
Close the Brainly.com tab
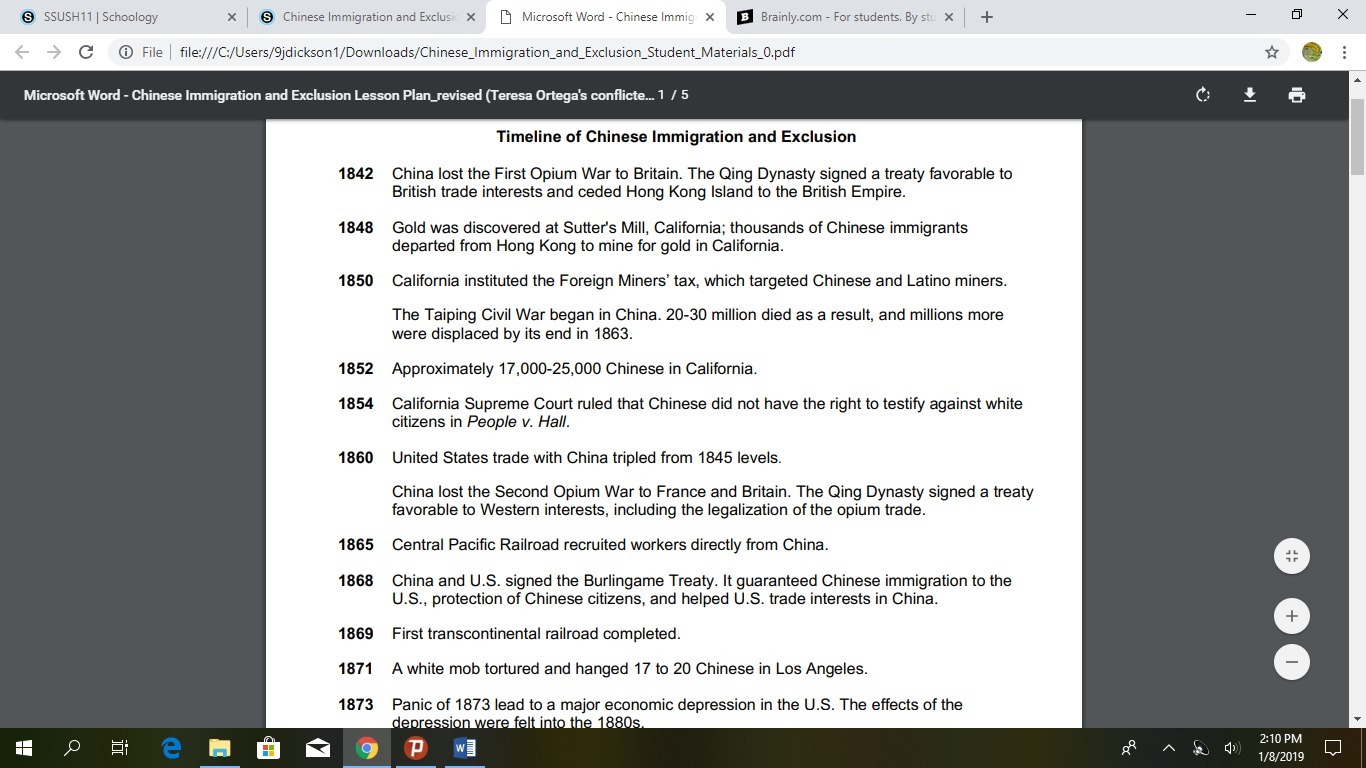point(949,17)
